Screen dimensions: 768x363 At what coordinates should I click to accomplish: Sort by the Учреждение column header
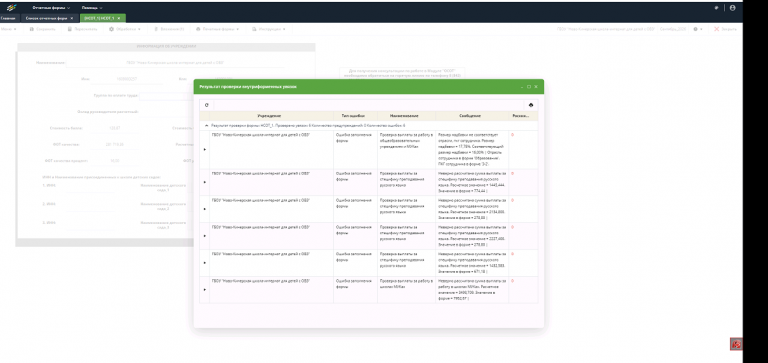(x=271, y=116)
